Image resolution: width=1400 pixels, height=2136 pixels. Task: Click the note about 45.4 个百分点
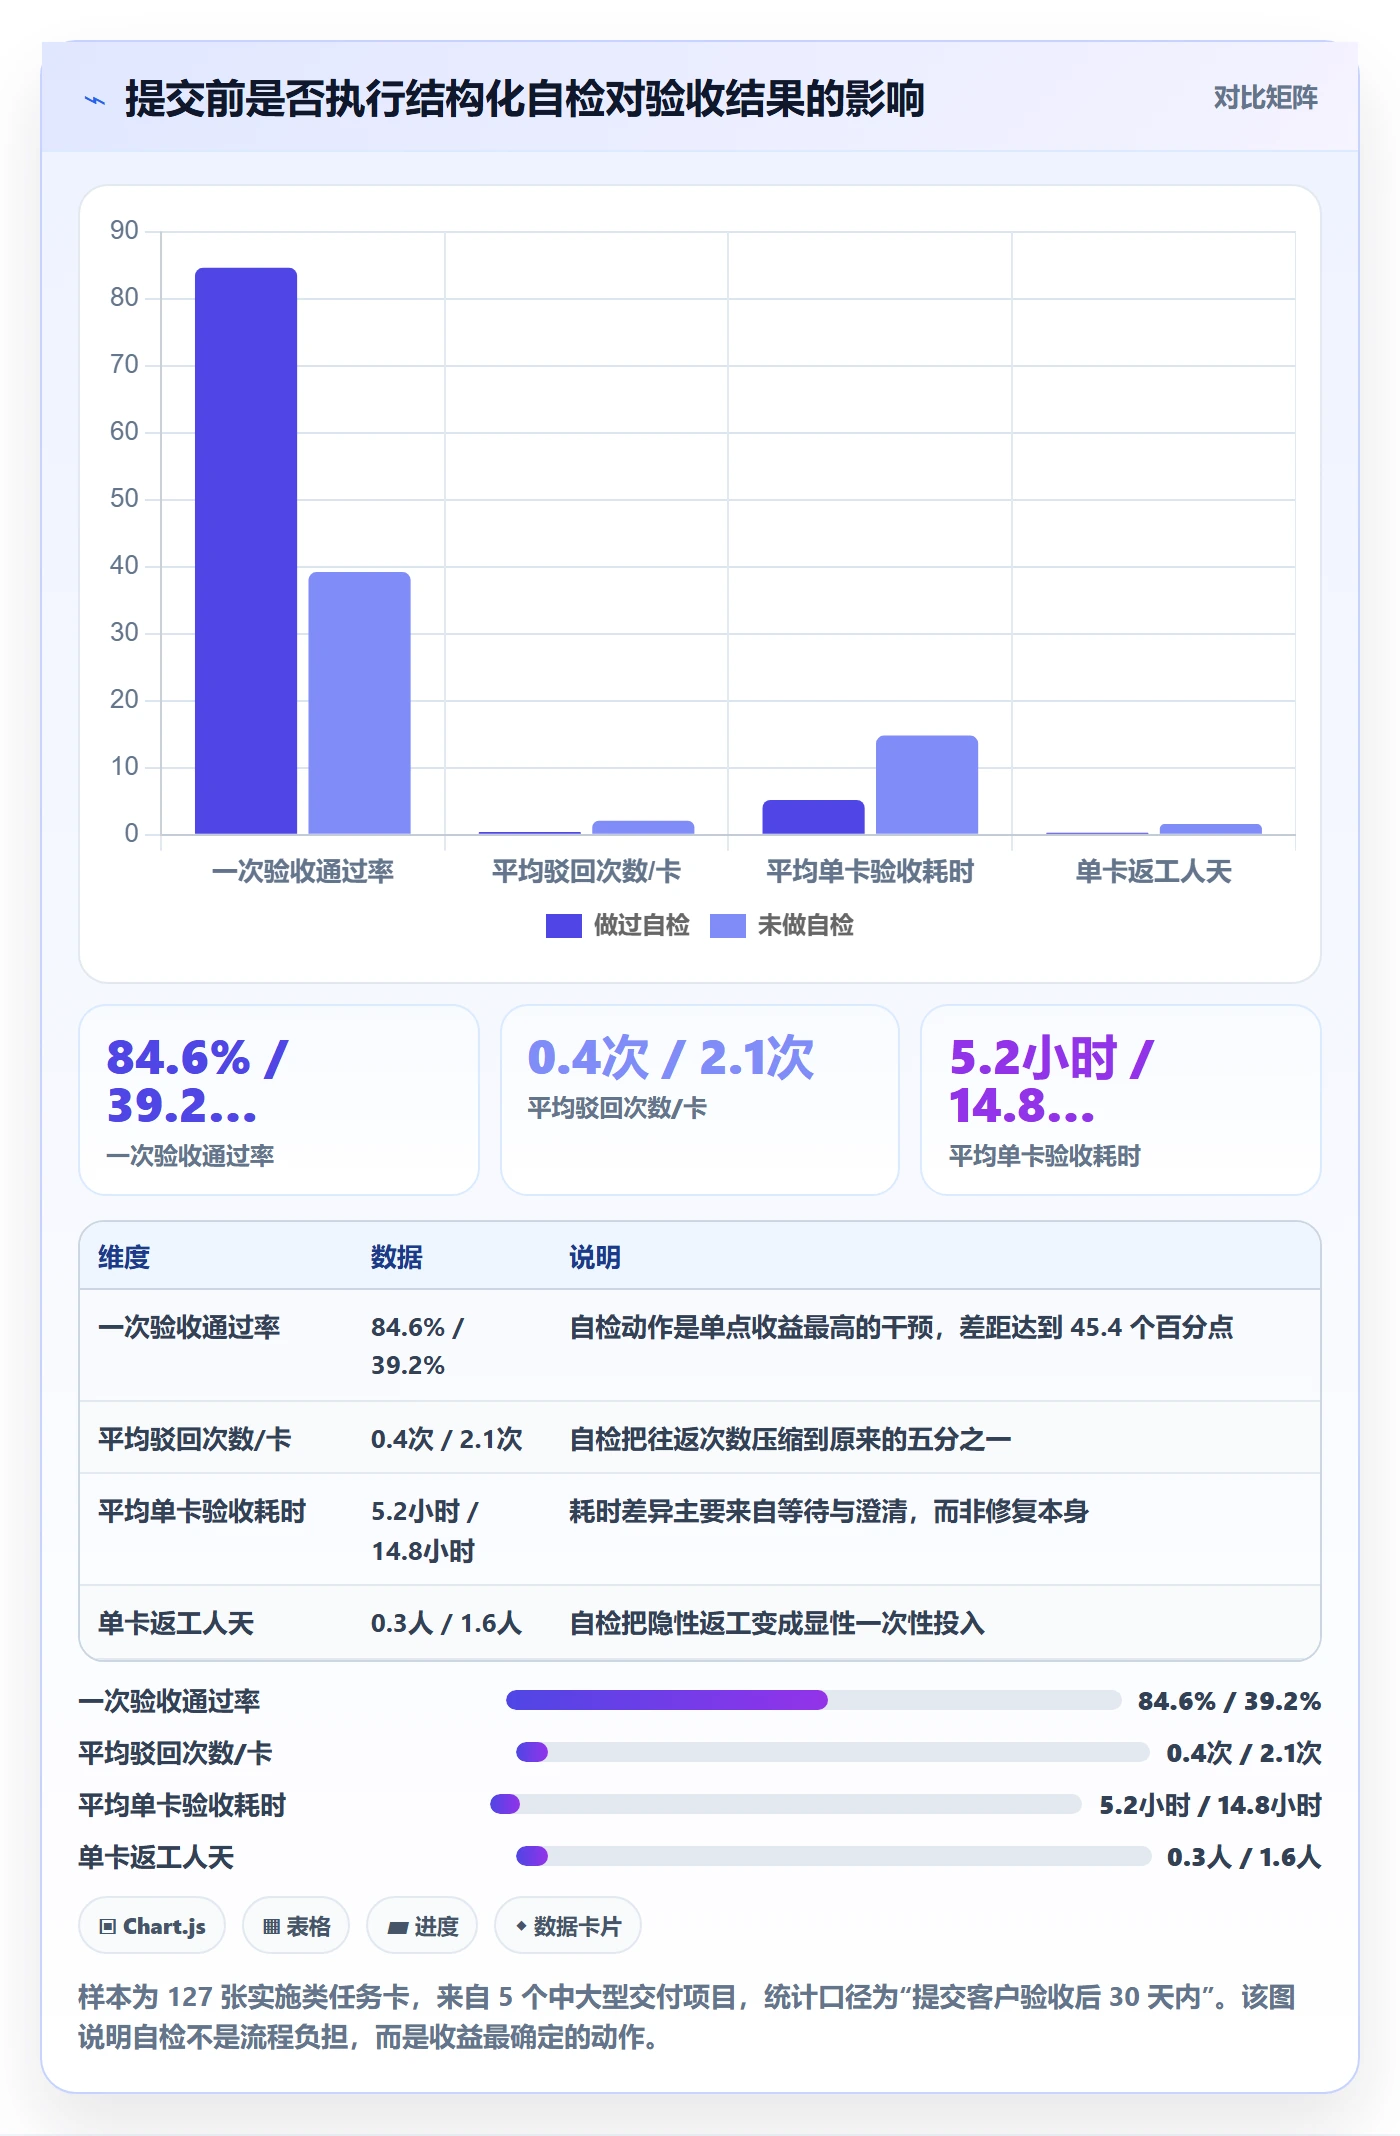901,1327
